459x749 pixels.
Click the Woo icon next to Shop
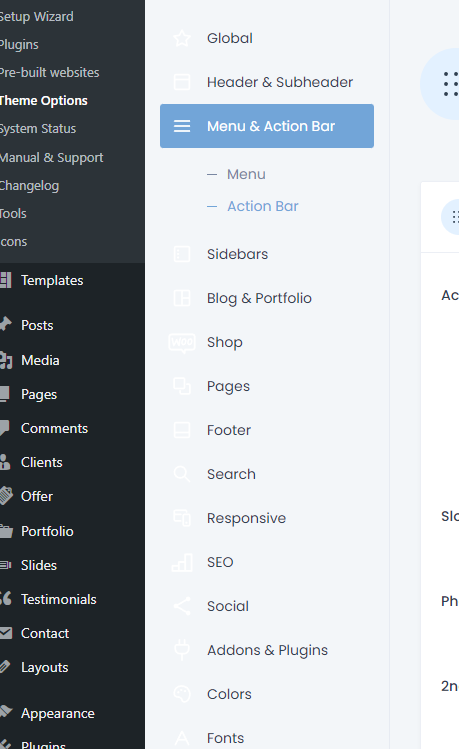(182, 342)
